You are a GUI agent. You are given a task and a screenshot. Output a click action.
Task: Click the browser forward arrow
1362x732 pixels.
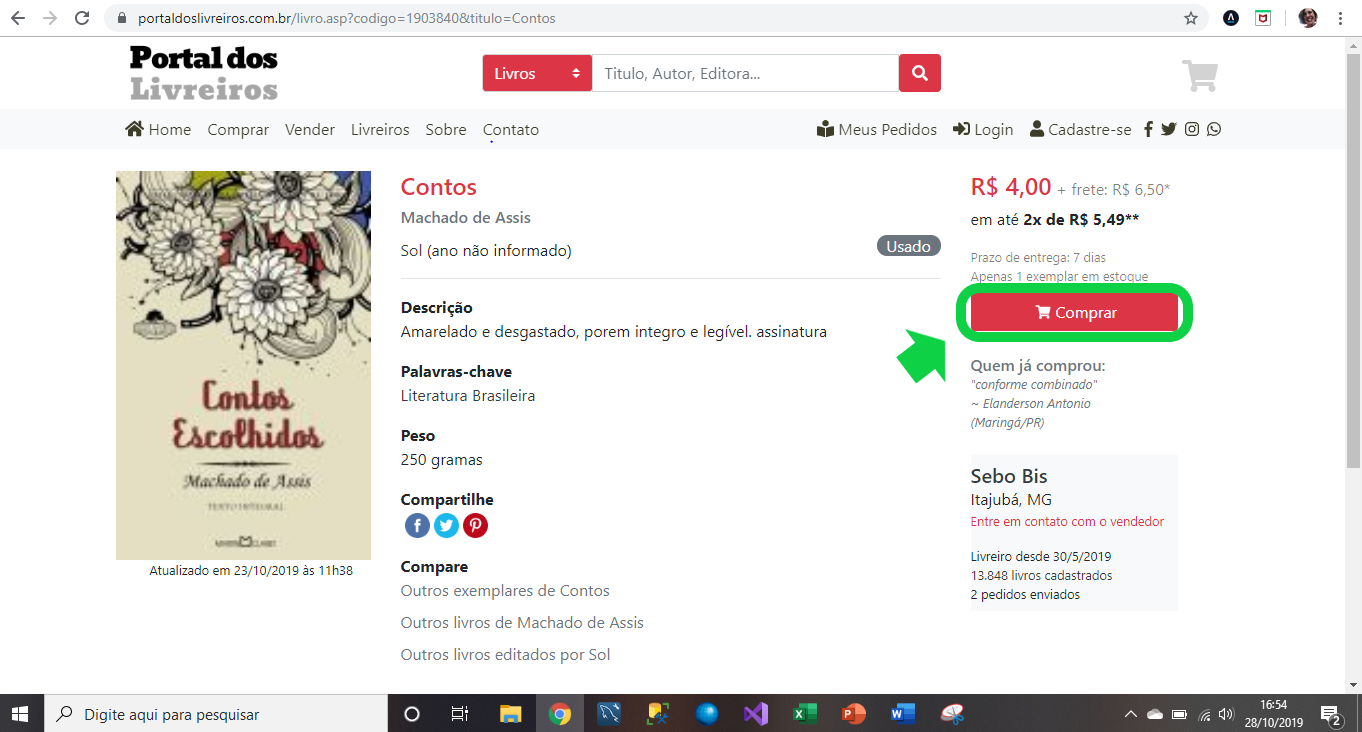coord(50,18)
